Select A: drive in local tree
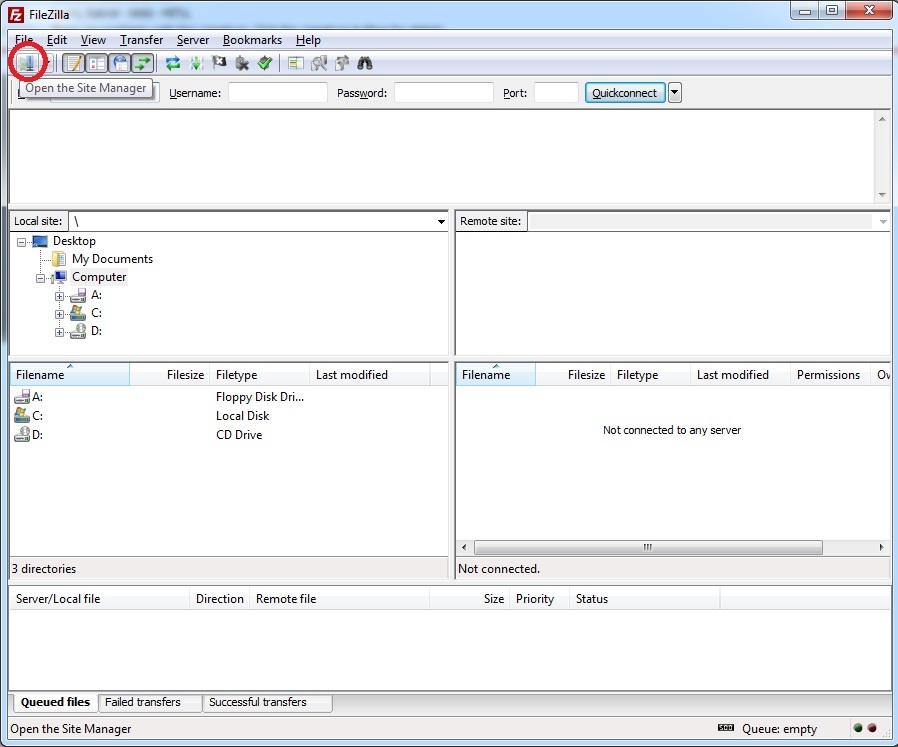This screenshot has height=747, width=898. [x=96, y=295]
